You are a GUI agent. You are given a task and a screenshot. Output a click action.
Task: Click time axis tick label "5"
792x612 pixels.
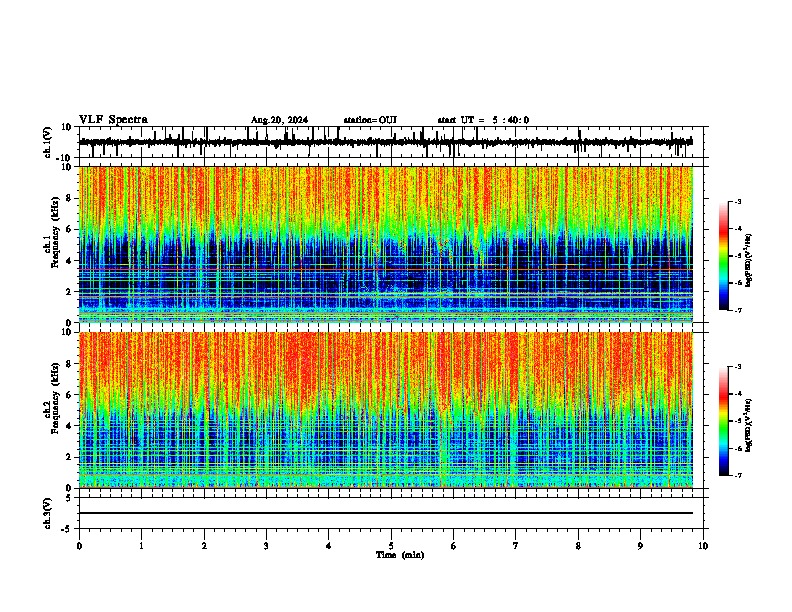click(391, 546)
